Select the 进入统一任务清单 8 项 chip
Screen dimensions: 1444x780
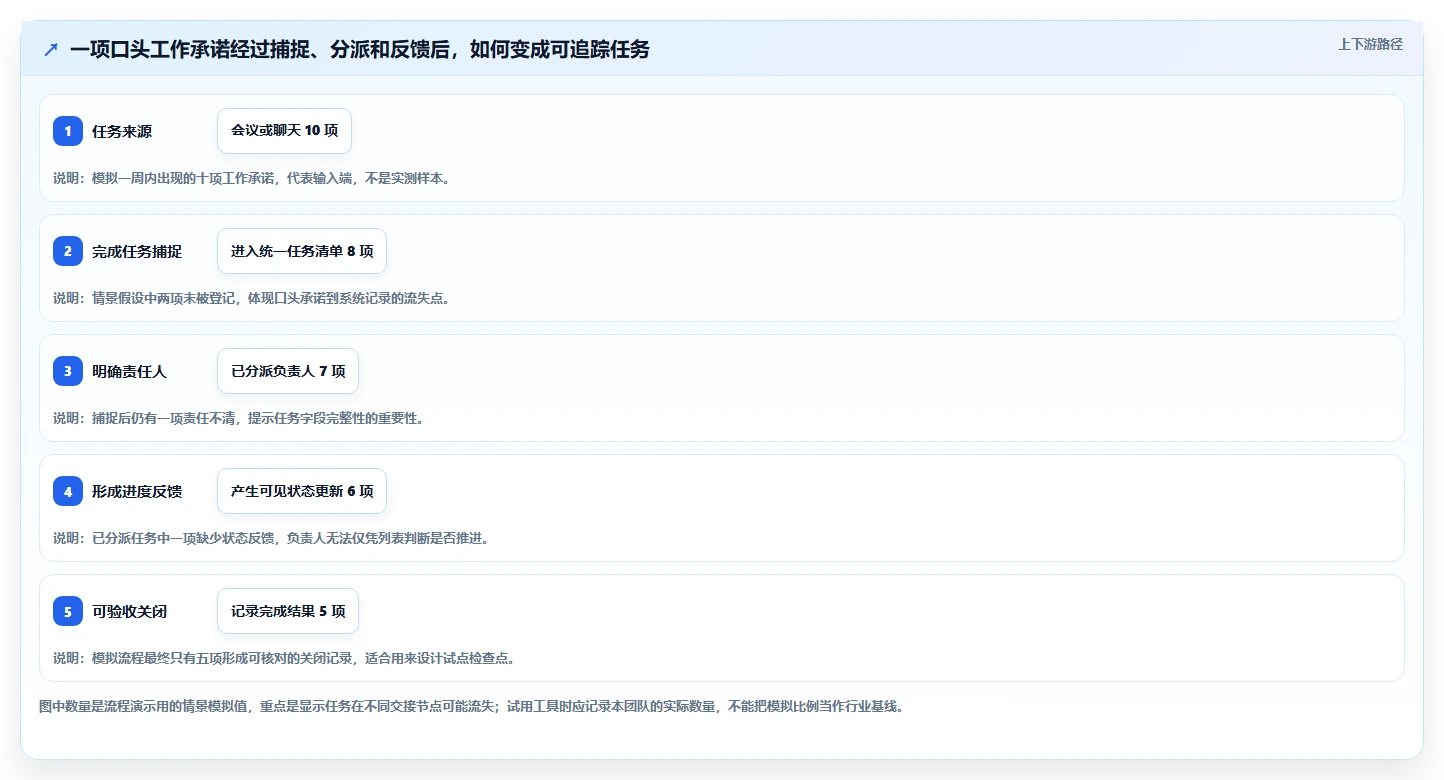click(302, 251)
